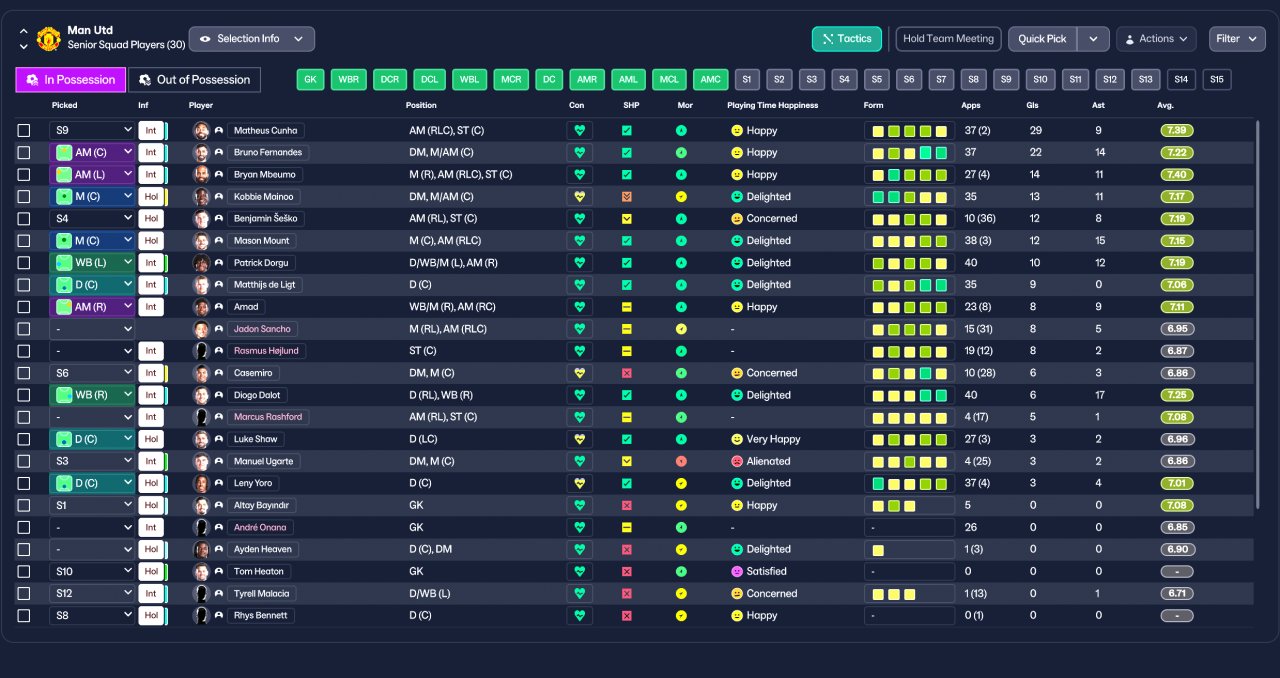
Task: Click Manuel Ugarte's red morale icon
Action: (681, 461)
